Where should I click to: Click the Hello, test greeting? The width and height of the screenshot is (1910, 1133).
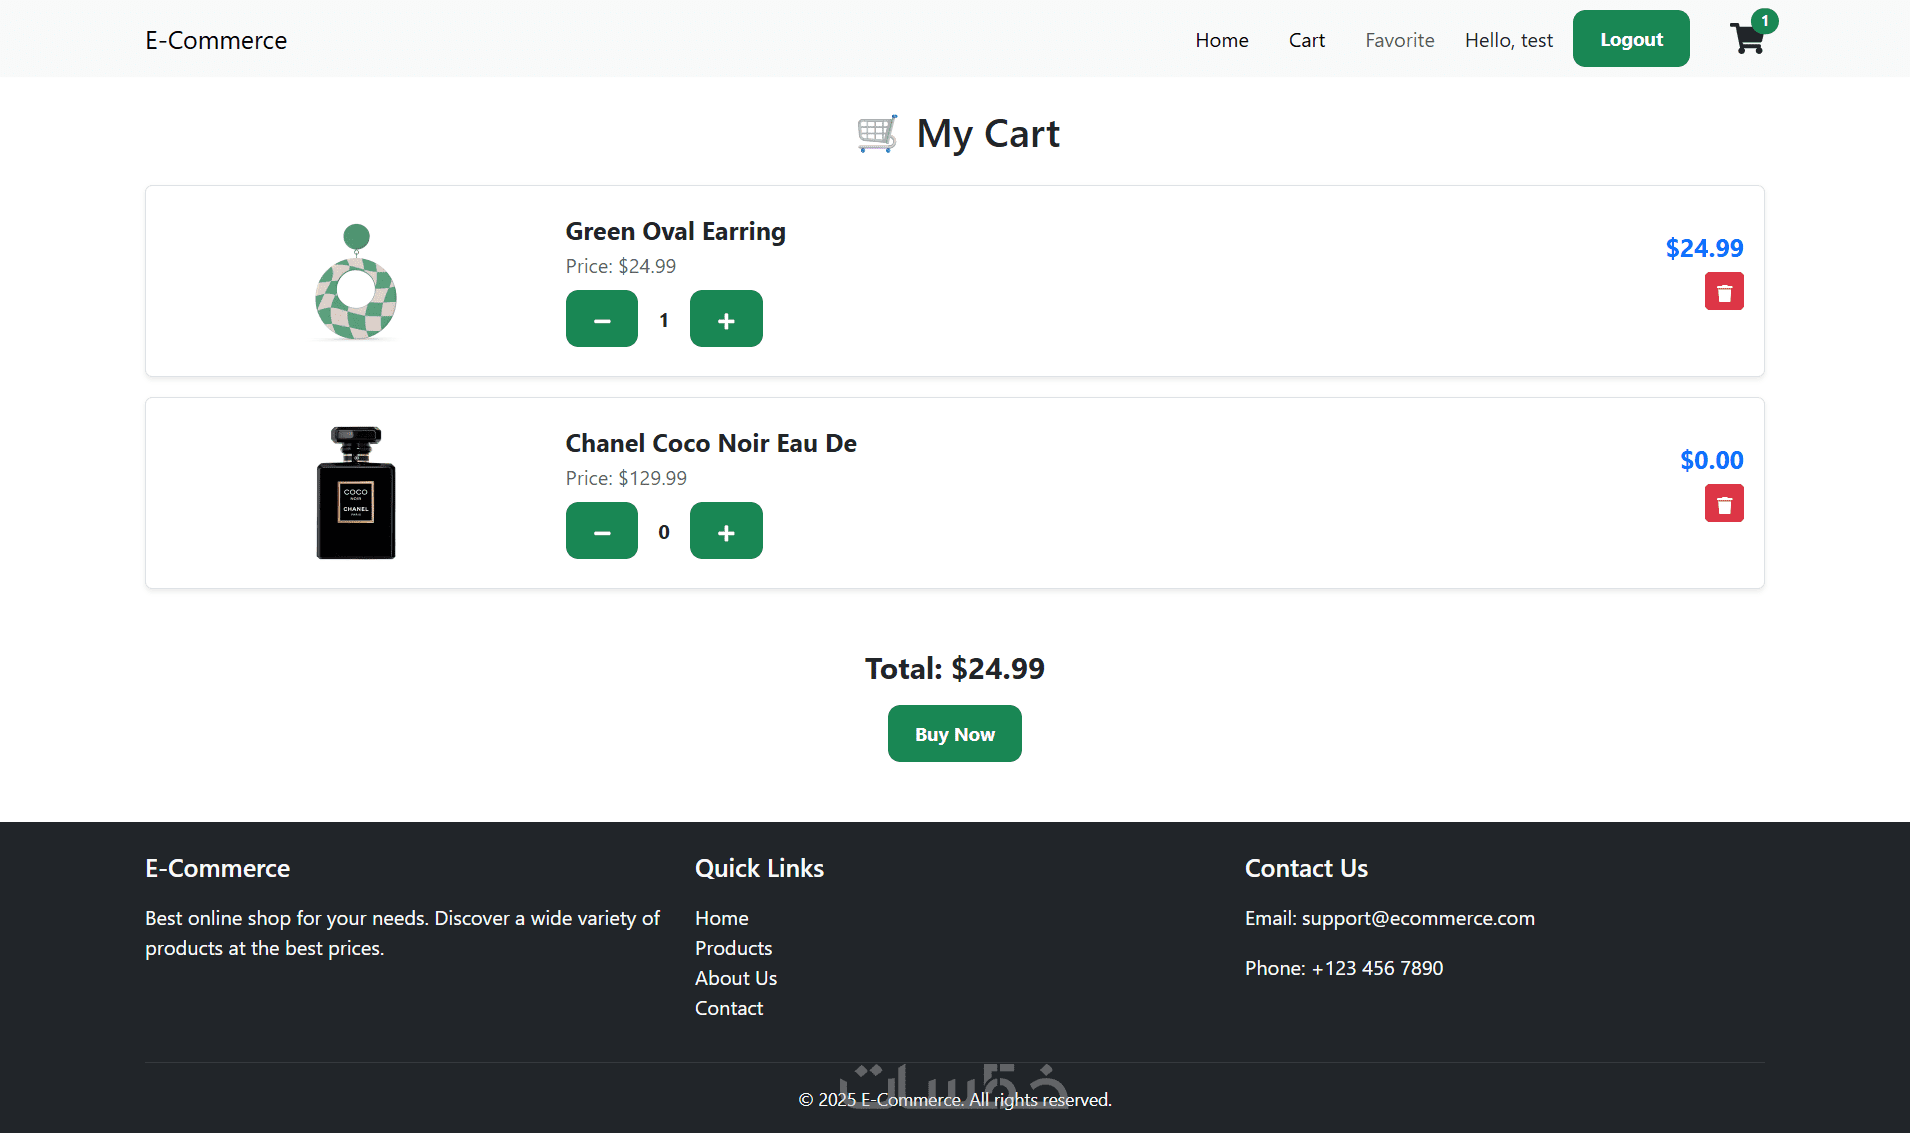tap(1509, 40)
